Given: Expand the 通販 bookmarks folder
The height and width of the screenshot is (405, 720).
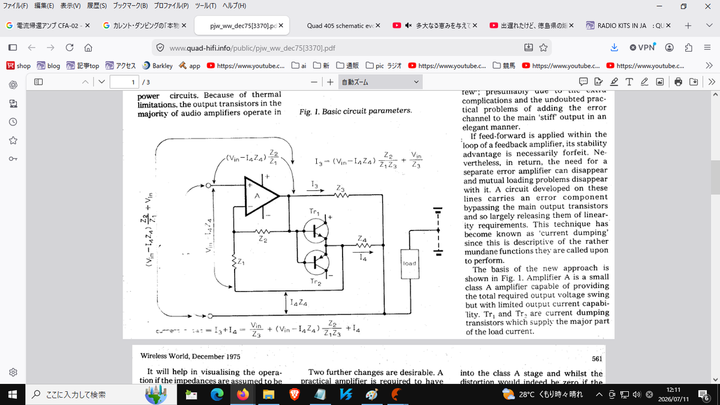Looking at the screenshot, I should (x=348, y=66).
